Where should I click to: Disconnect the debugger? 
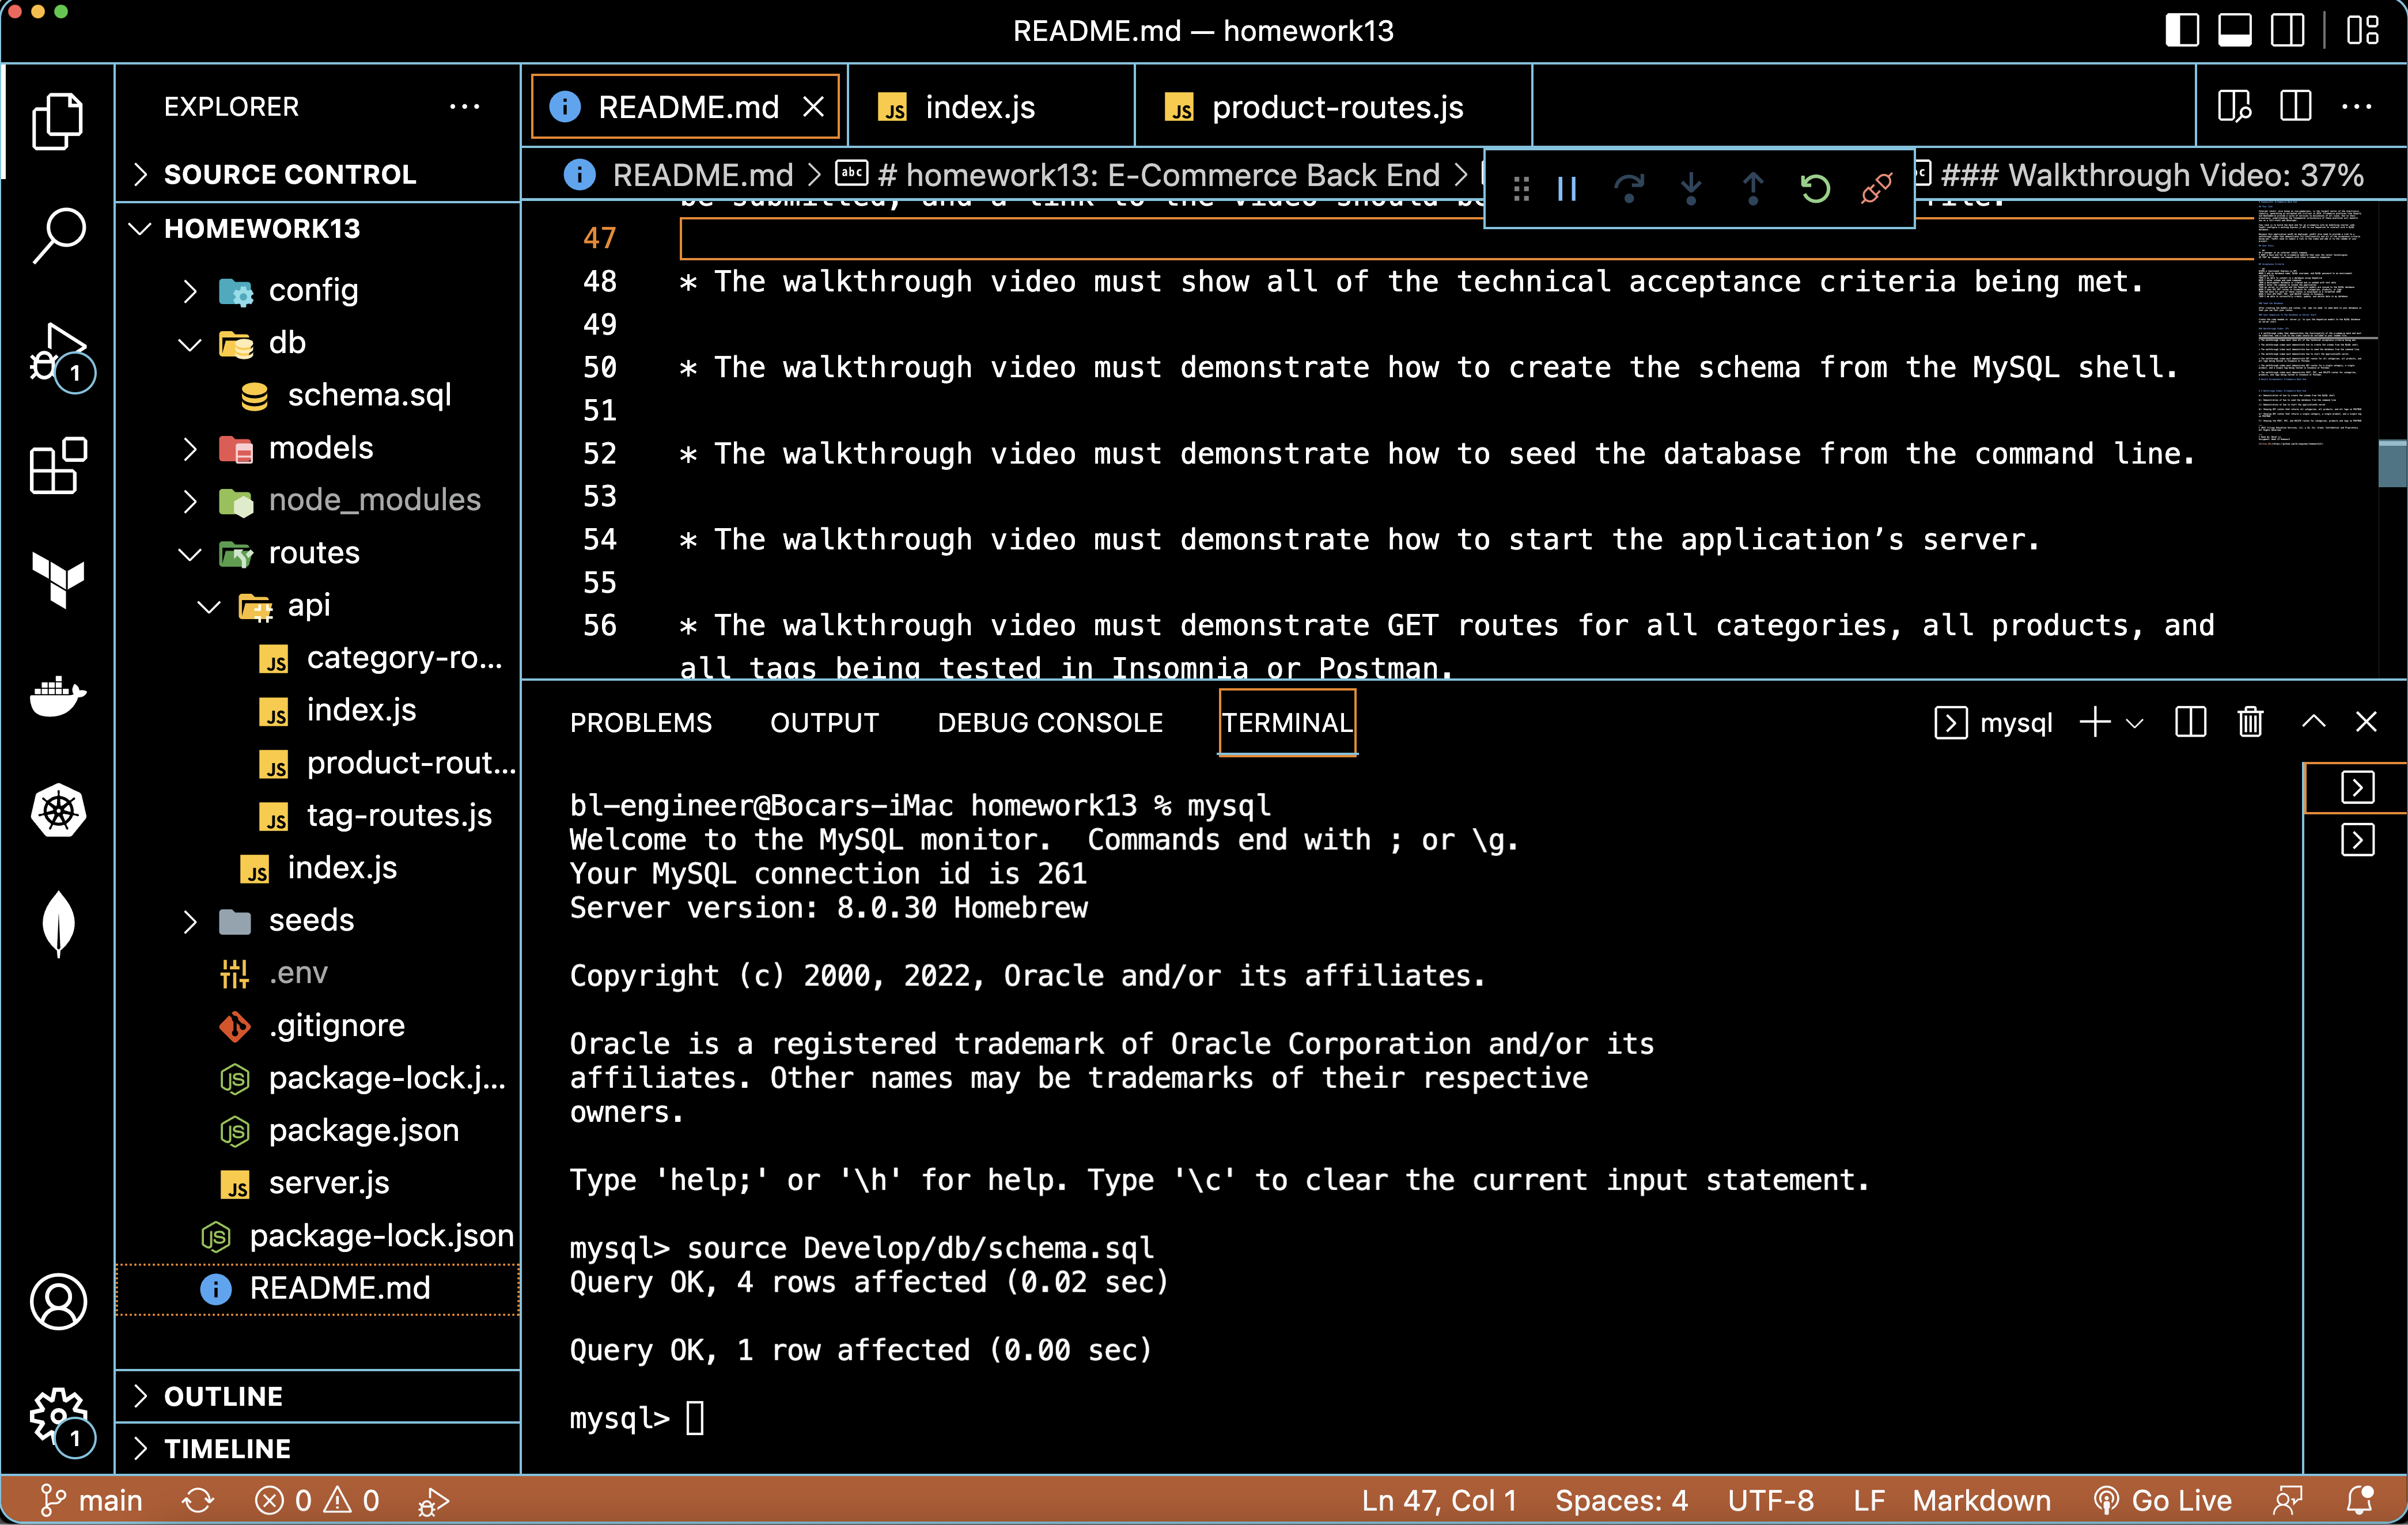click(1877, 188)
